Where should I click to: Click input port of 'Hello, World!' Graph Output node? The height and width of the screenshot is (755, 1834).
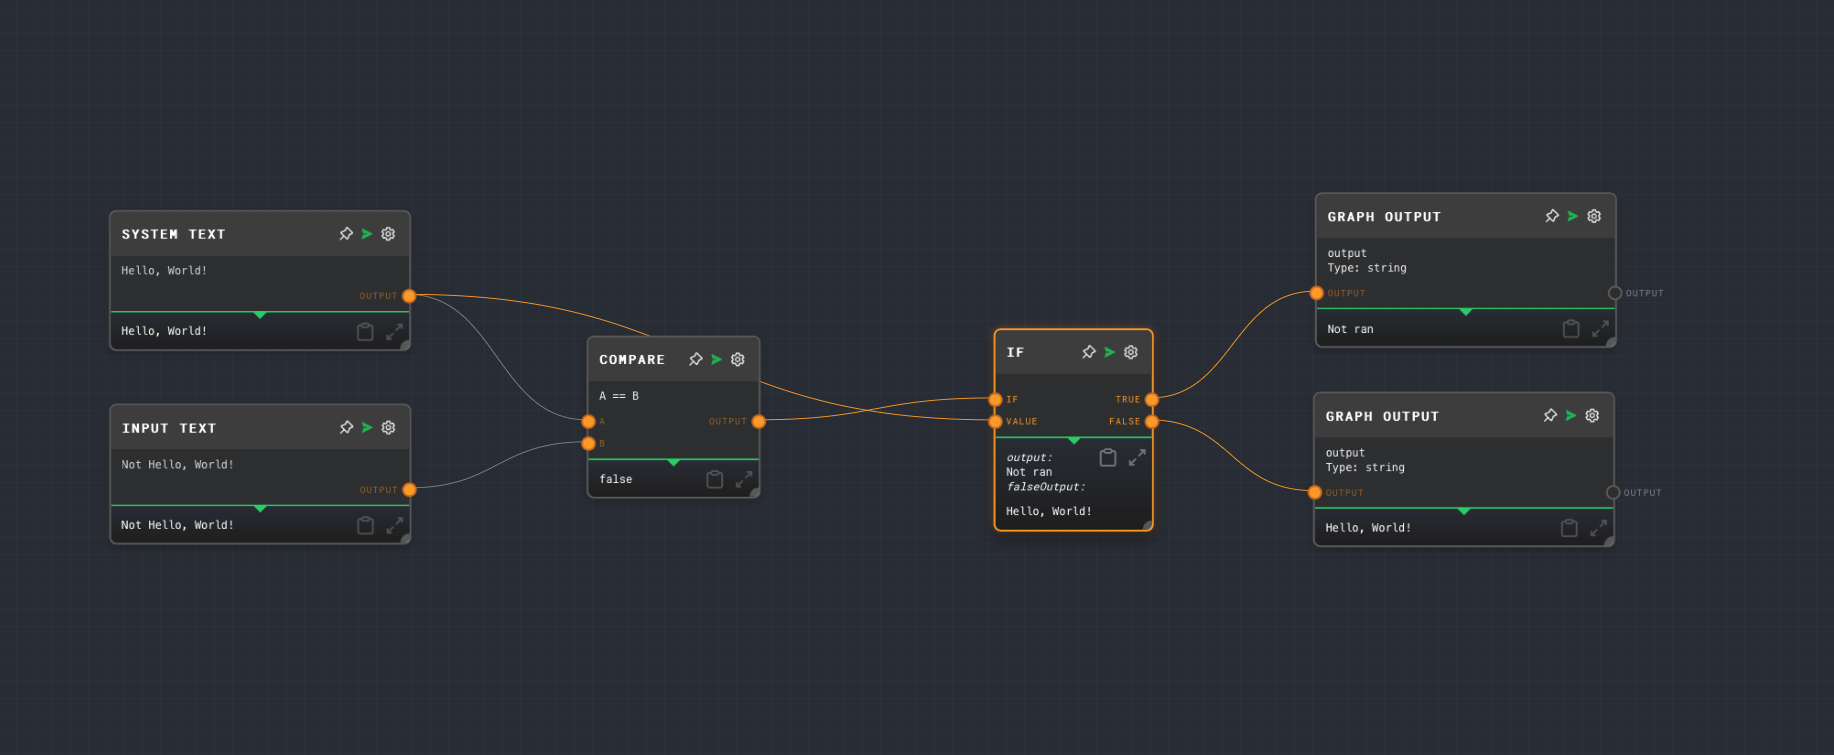click(x=1315, y=492)
